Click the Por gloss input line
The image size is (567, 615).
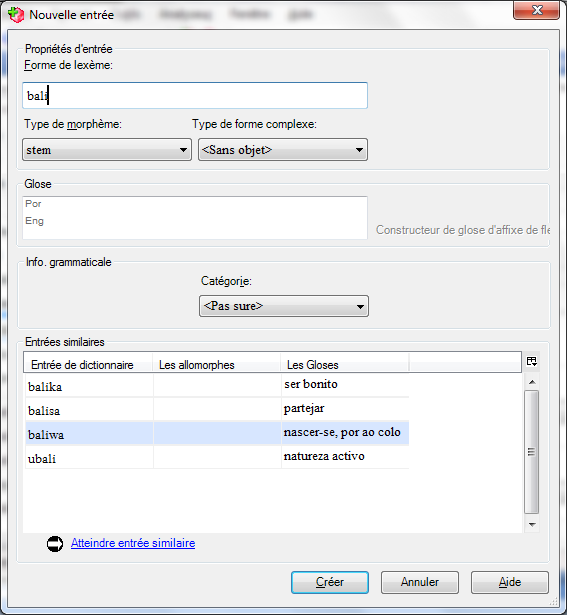click(195, 204)
